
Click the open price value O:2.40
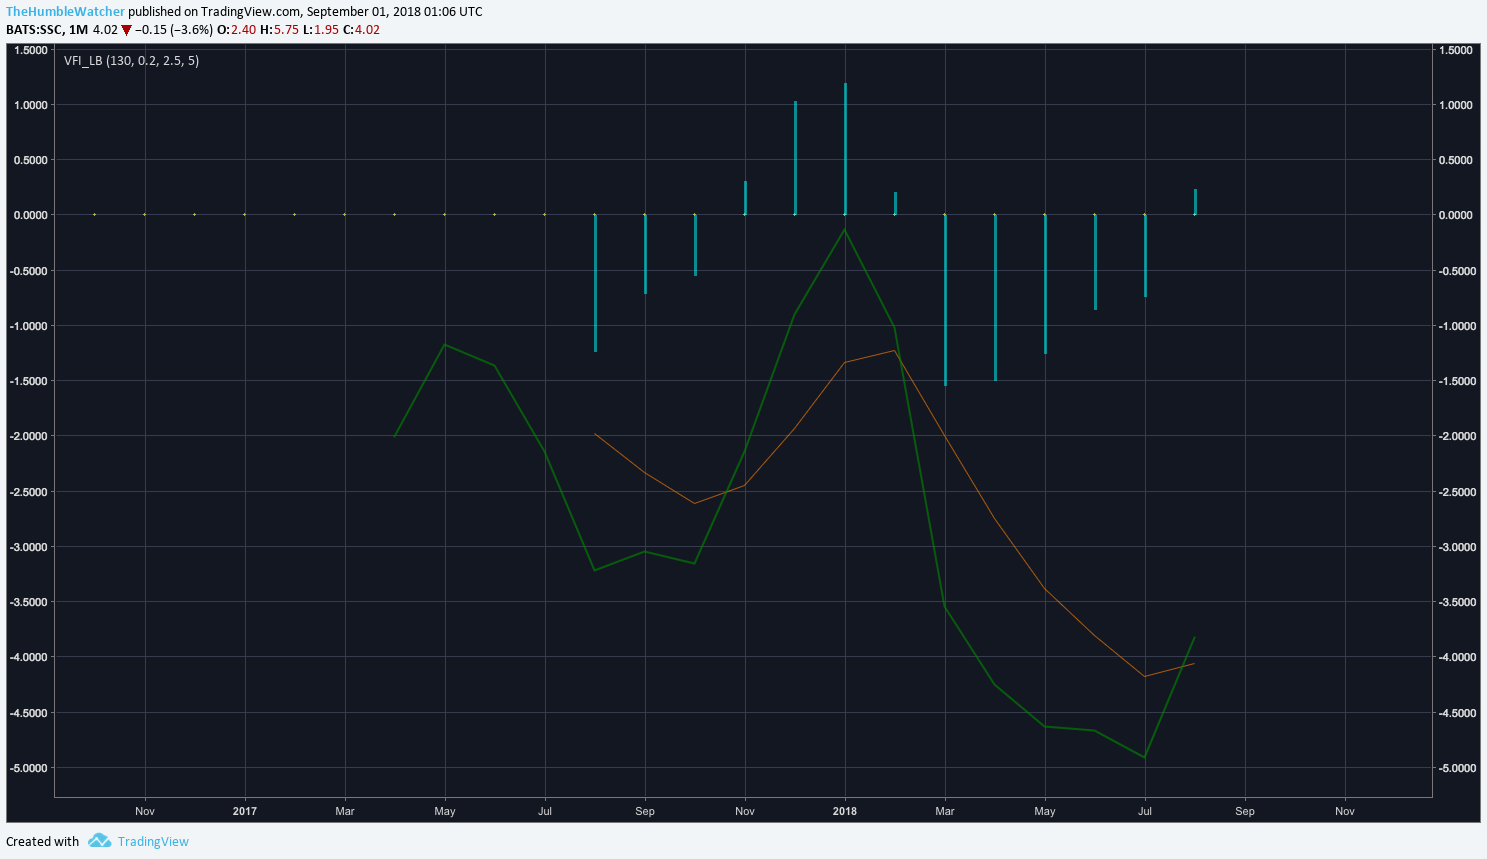tap(236, 30)
